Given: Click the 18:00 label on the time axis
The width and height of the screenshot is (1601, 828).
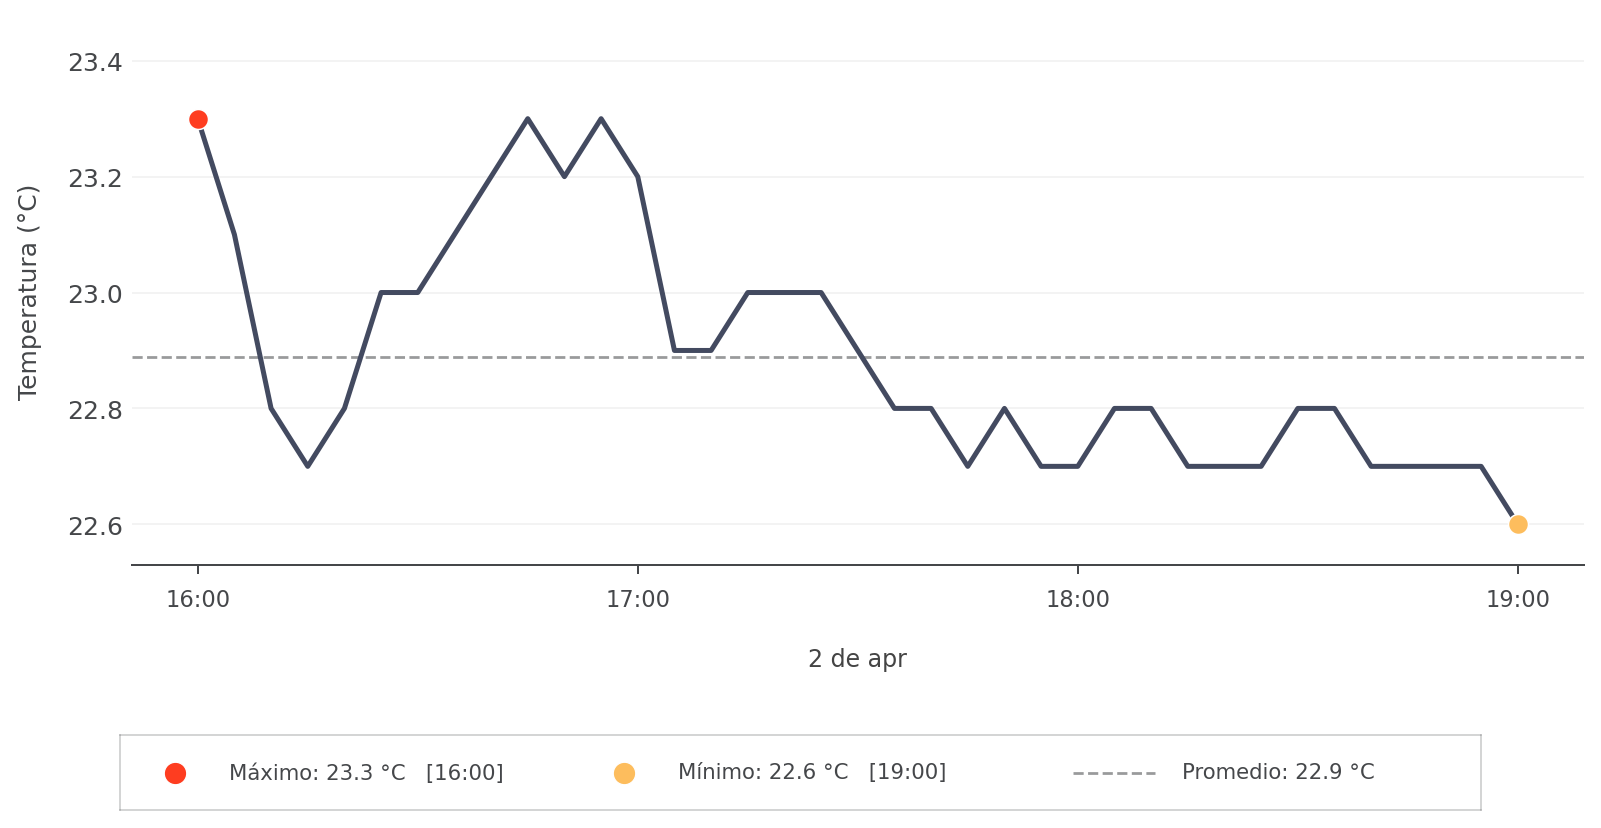Looking at the screenshot, I should 1078,600.
